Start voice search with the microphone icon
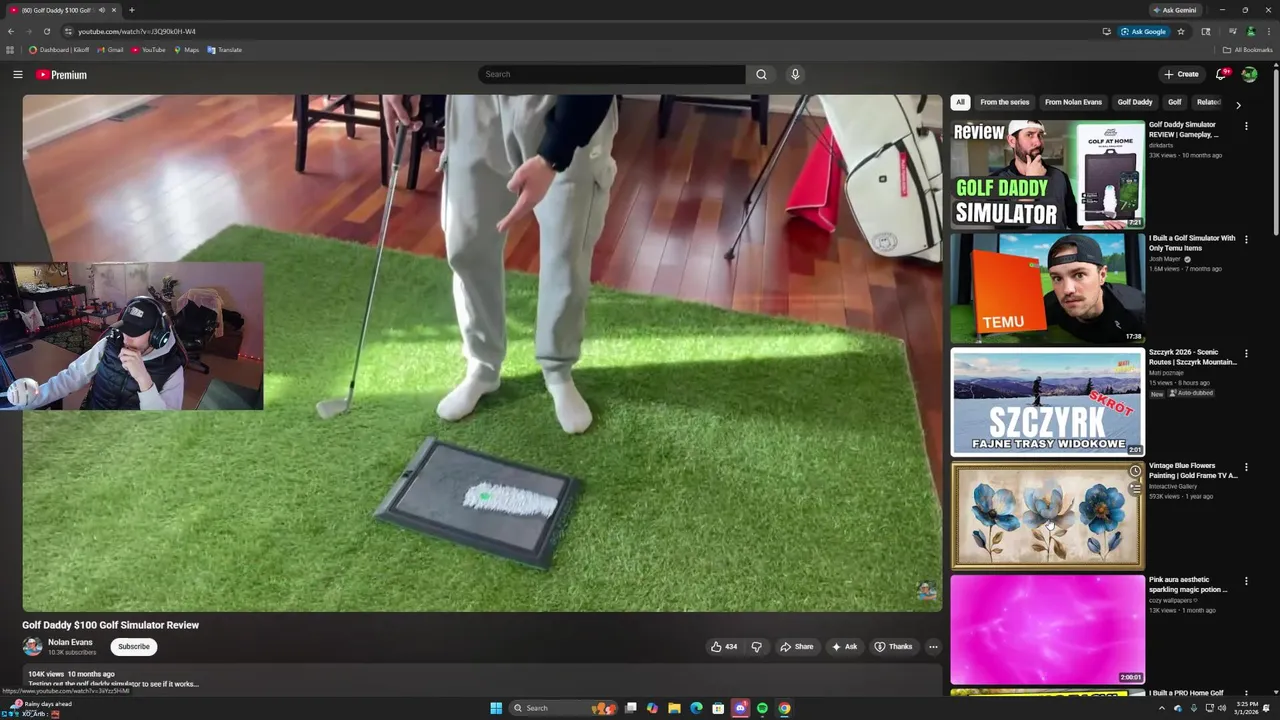Viewport: 1280px width, 720px height. pyautogui.click(x=795, y=74)
